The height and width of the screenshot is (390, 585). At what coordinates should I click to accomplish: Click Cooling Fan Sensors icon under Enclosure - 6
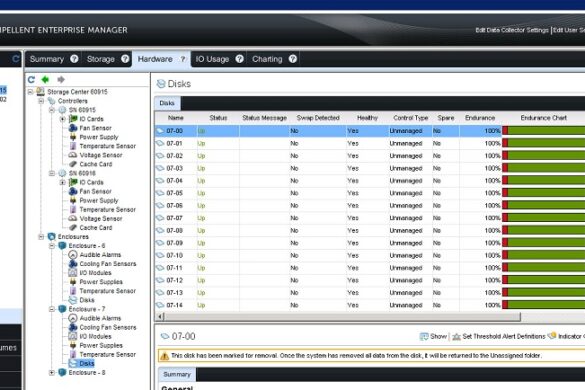[x=73, y=264]
